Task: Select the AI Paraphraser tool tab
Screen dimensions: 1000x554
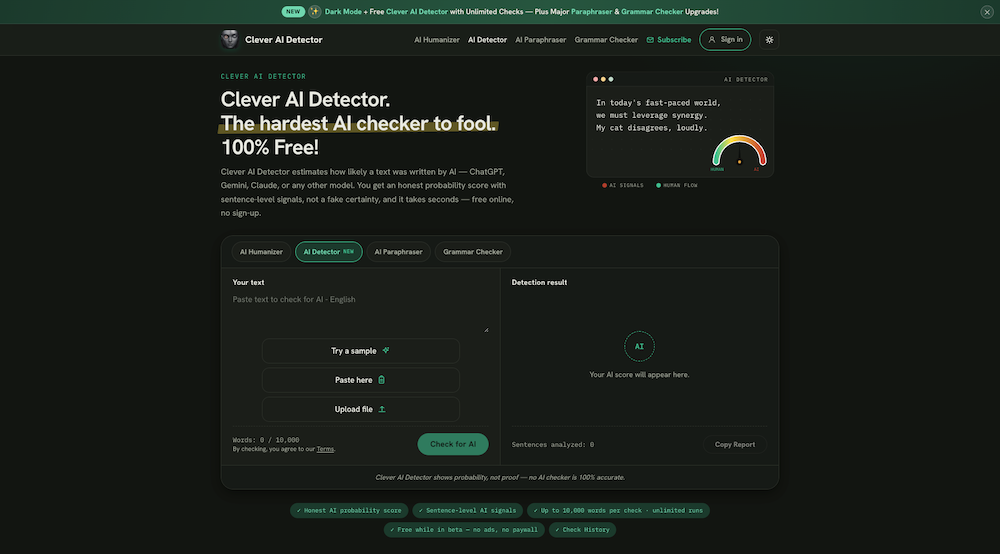Action: [x=398, y=252]
